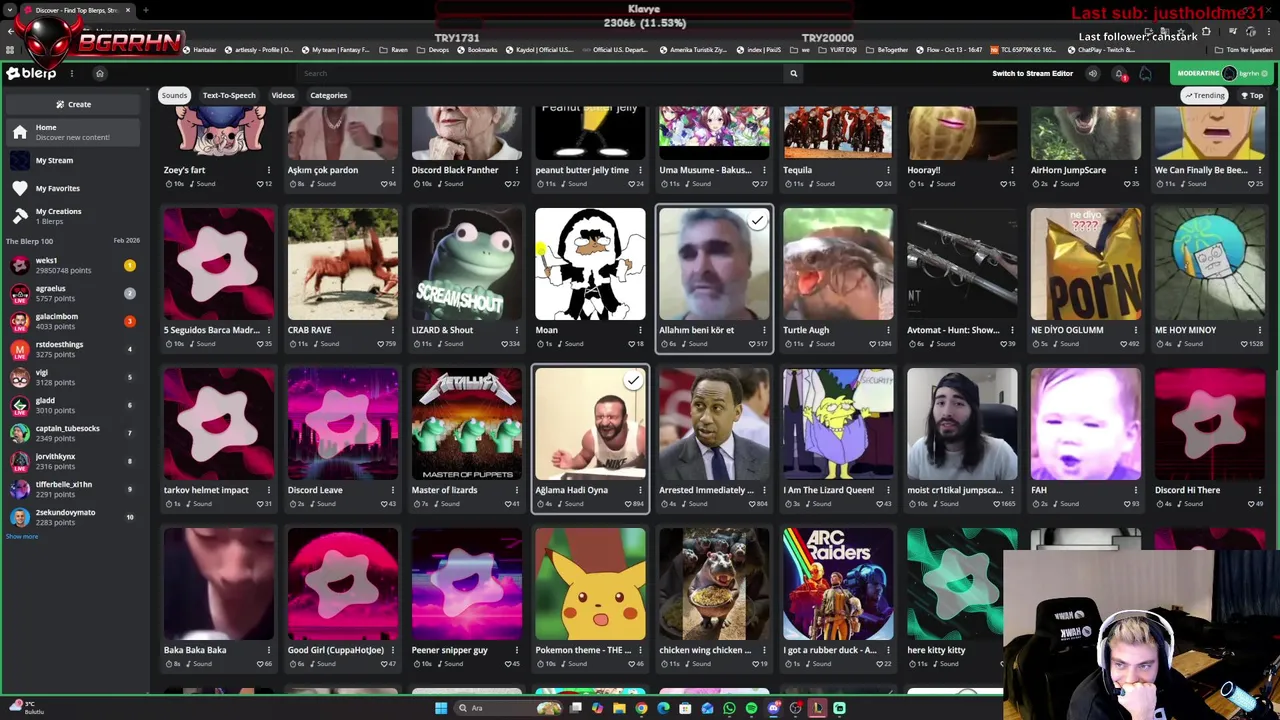Click Switch to Stream Editor

tap(1032, 73)
